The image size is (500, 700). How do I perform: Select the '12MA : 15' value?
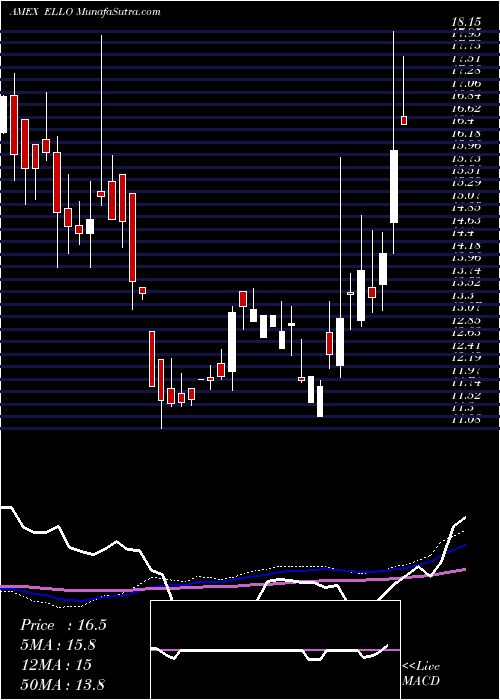point(56,665)
